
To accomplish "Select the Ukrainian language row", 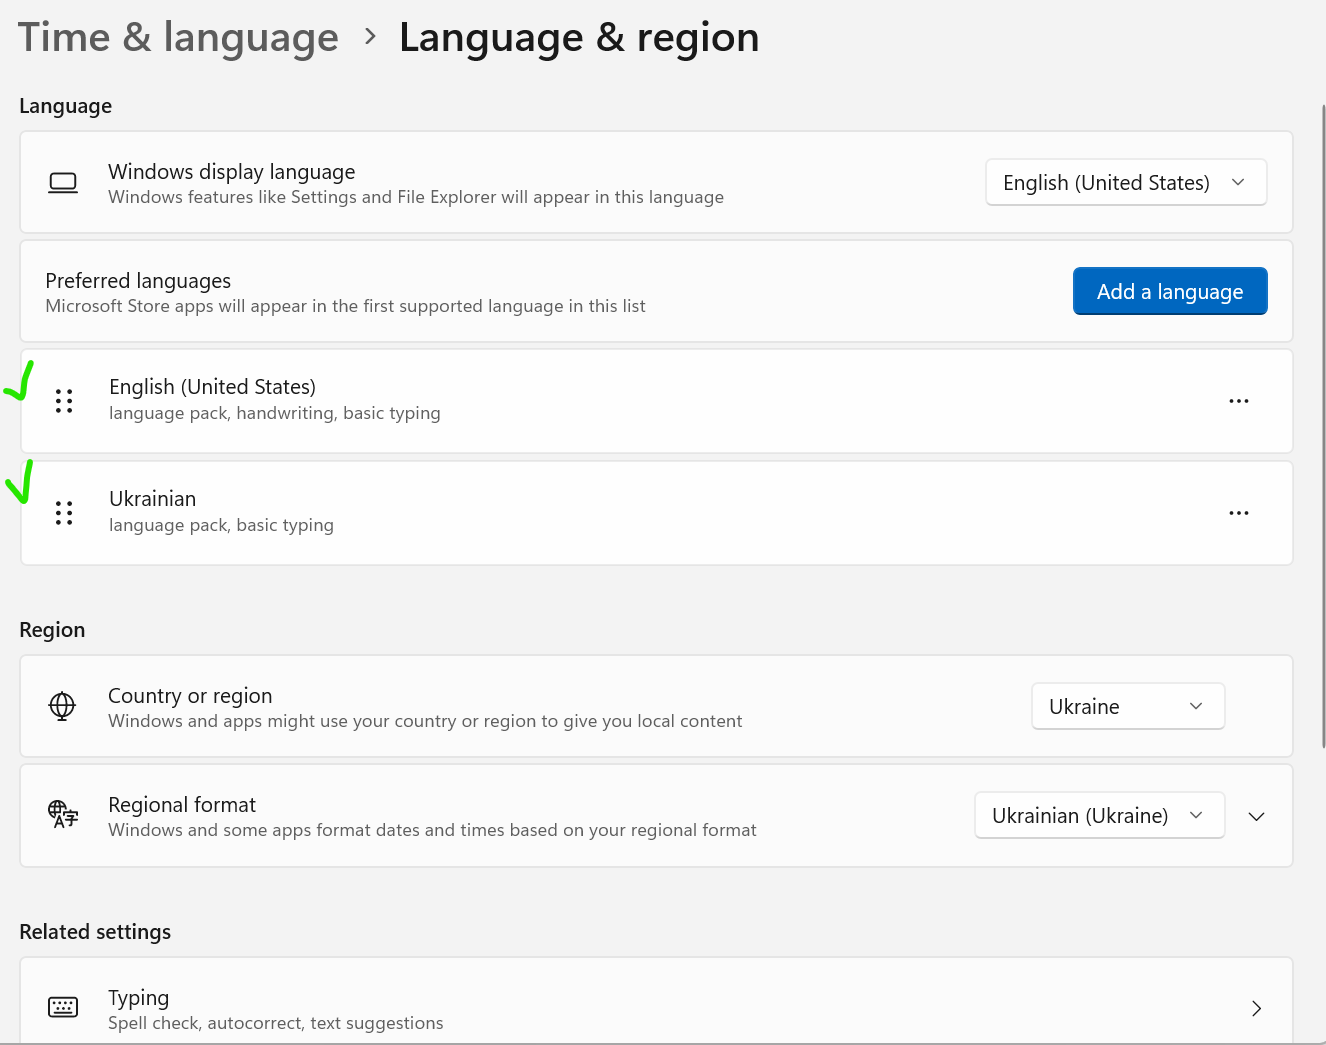I will pos(656,513).
